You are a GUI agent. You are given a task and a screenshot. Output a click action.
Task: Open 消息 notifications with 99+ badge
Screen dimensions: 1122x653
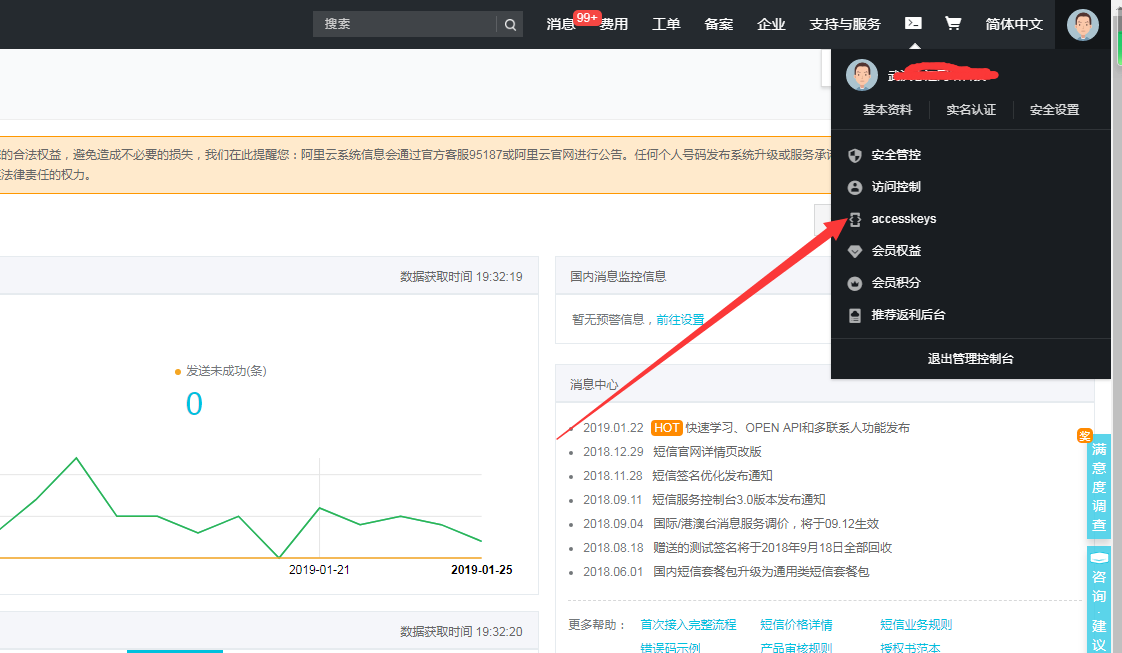coord(562,24)
